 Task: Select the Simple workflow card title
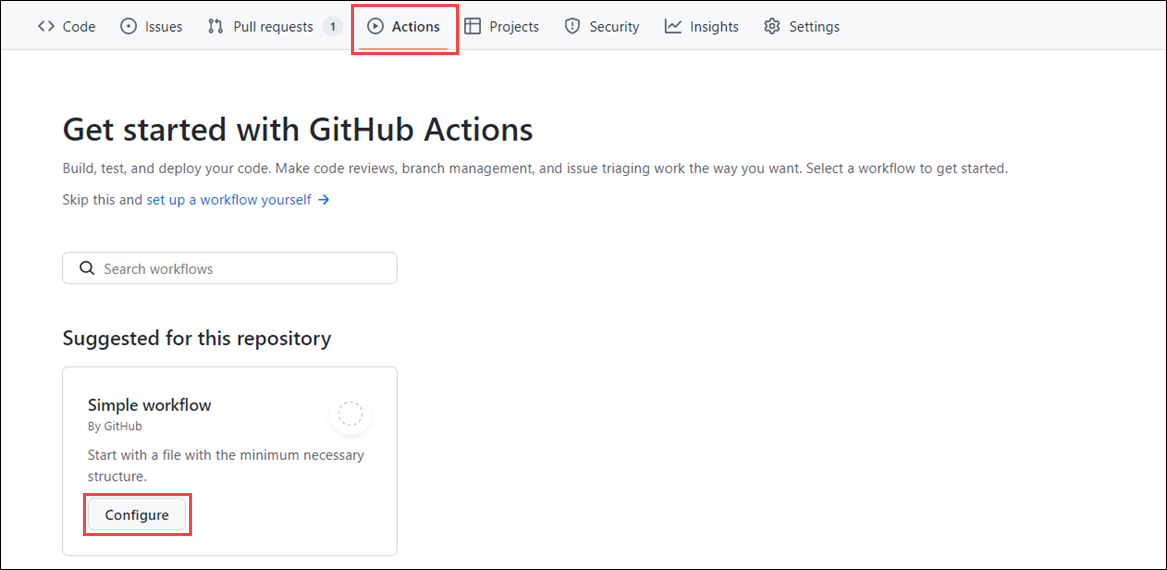tap(149, 405)
